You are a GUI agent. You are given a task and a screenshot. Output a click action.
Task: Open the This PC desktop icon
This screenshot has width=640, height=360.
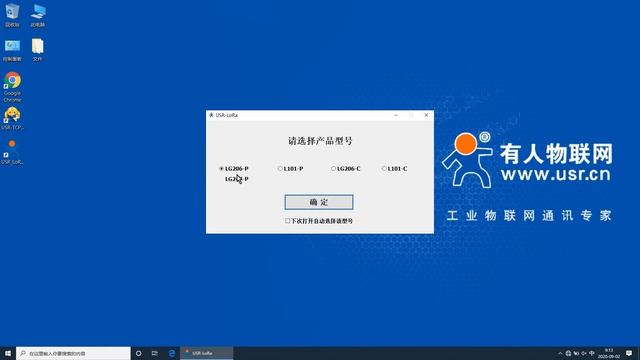[38, 15]
